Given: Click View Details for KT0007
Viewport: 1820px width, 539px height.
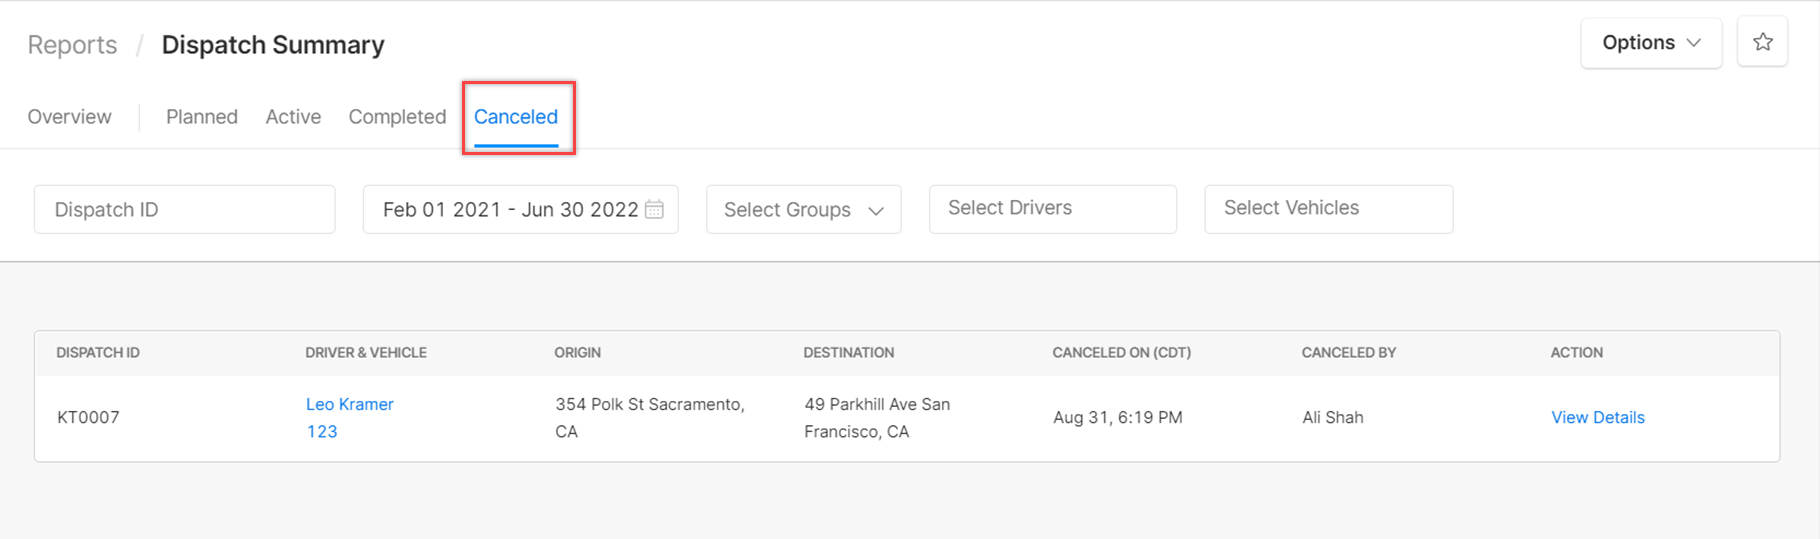Looking at the screenshot, I should click(x=1597, y=417).
